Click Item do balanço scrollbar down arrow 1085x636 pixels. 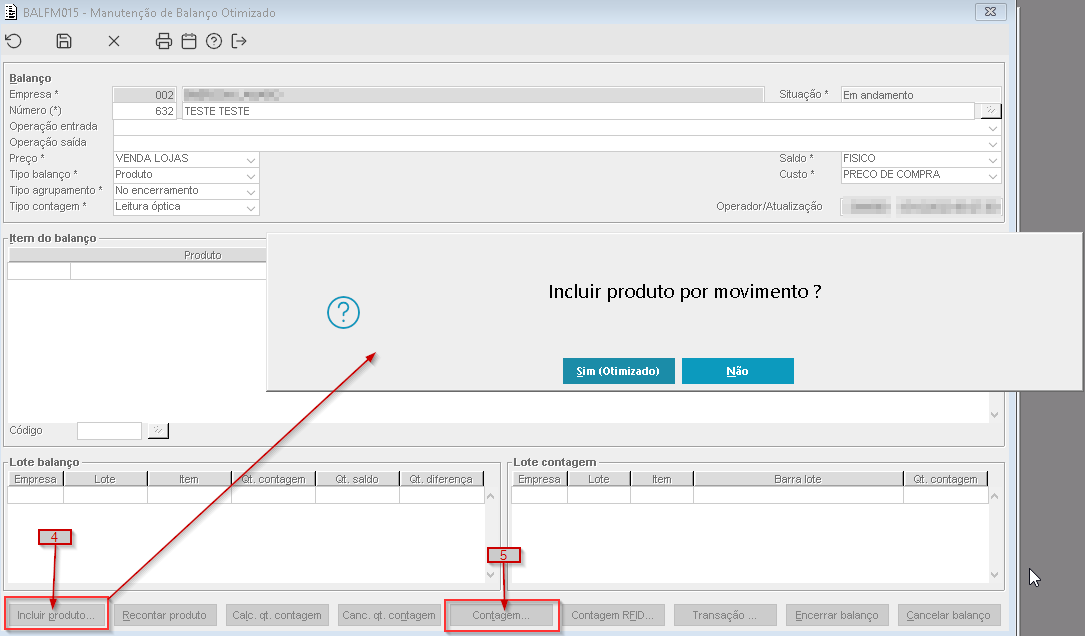(994, 415)
